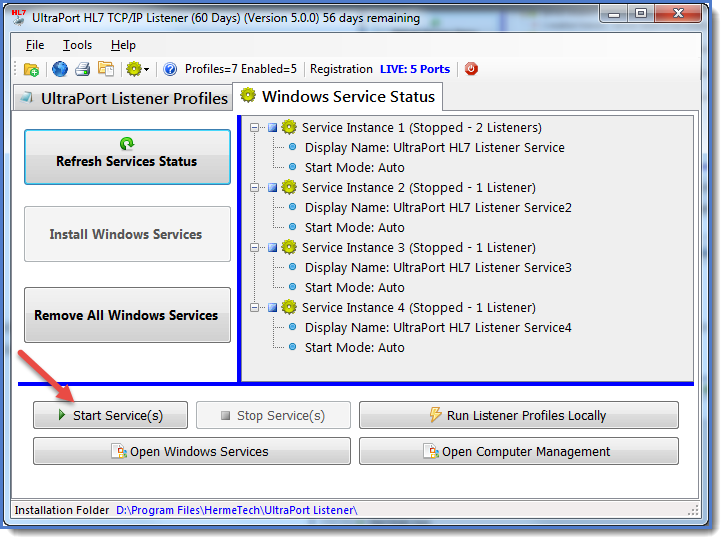This screenshot has width=727, height=544.
Task: Select Start Mode: Auto under Service Instance 4
Action: (355, 347)
